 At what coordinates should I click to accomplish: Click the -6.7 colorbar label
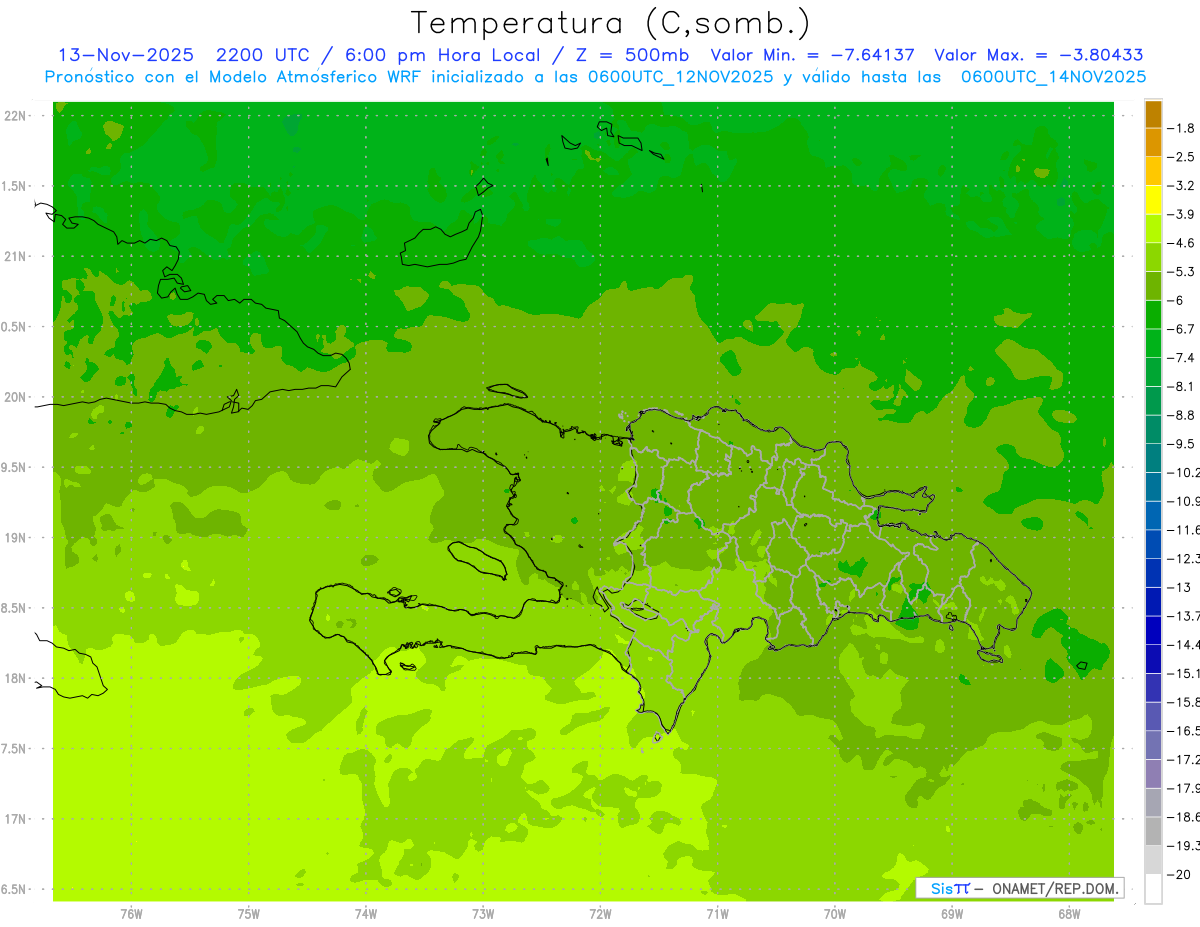coord(1180,329)
